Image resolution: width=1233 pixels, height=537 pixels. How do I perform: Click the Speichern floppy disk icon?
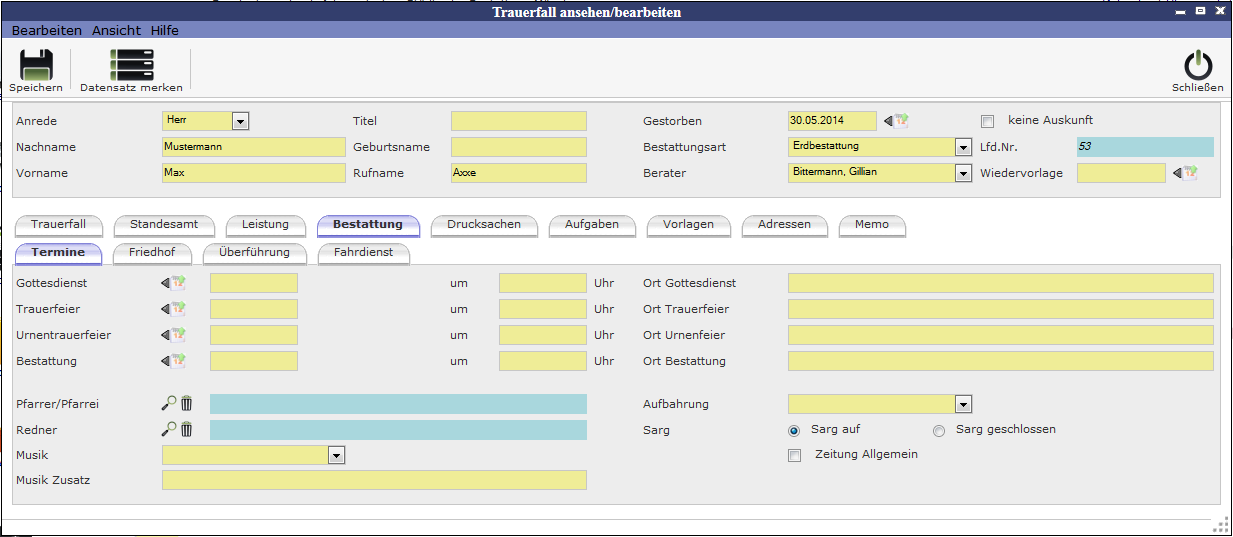click(x=36, y=65)
